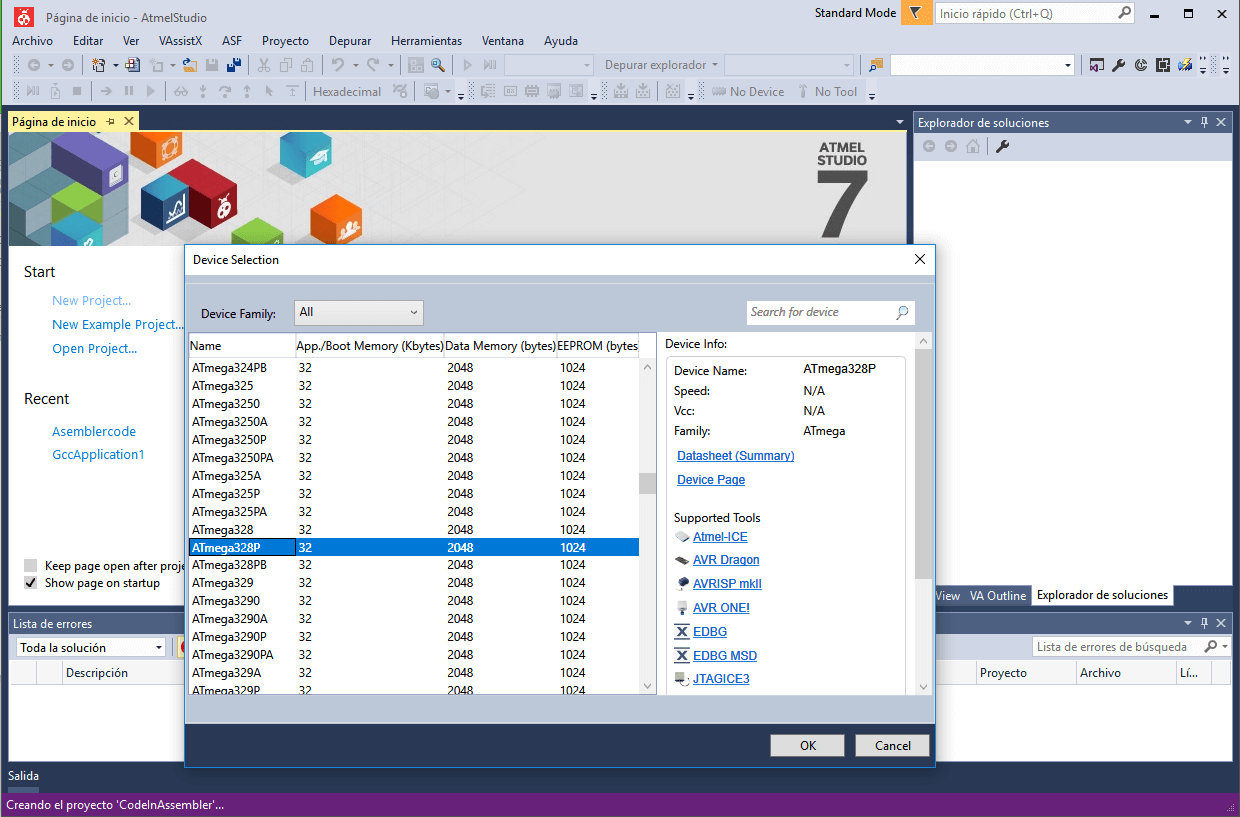Click the Redo arrow toolbar icon
Viewport: 1240px width, 817px height.
372,65
